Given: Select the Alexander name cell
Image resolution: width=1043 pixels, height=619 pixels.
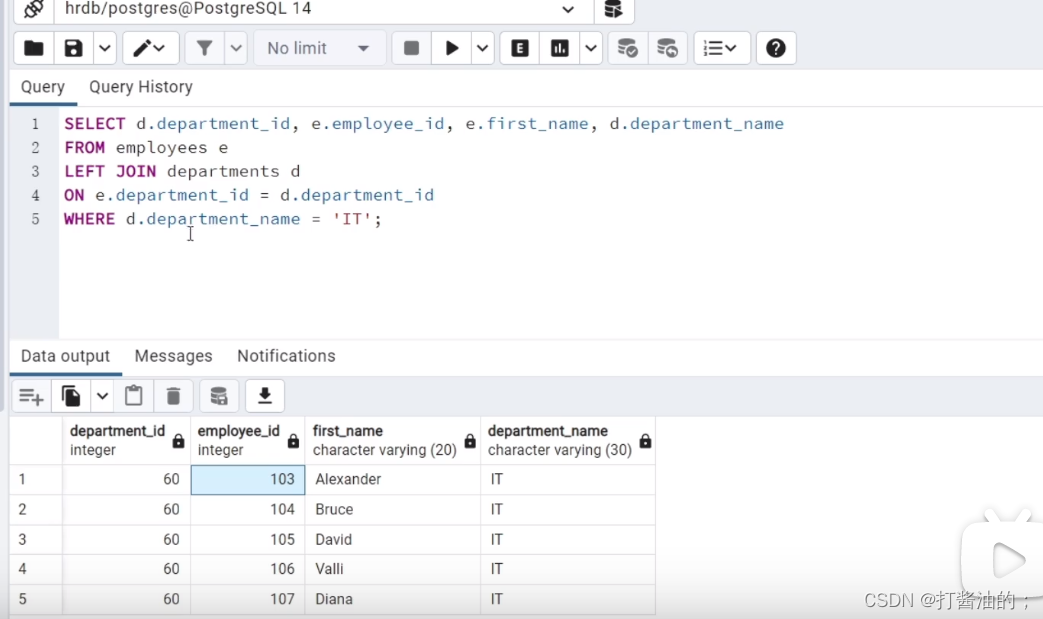Looking at the screenshot, I should [392, 479].
